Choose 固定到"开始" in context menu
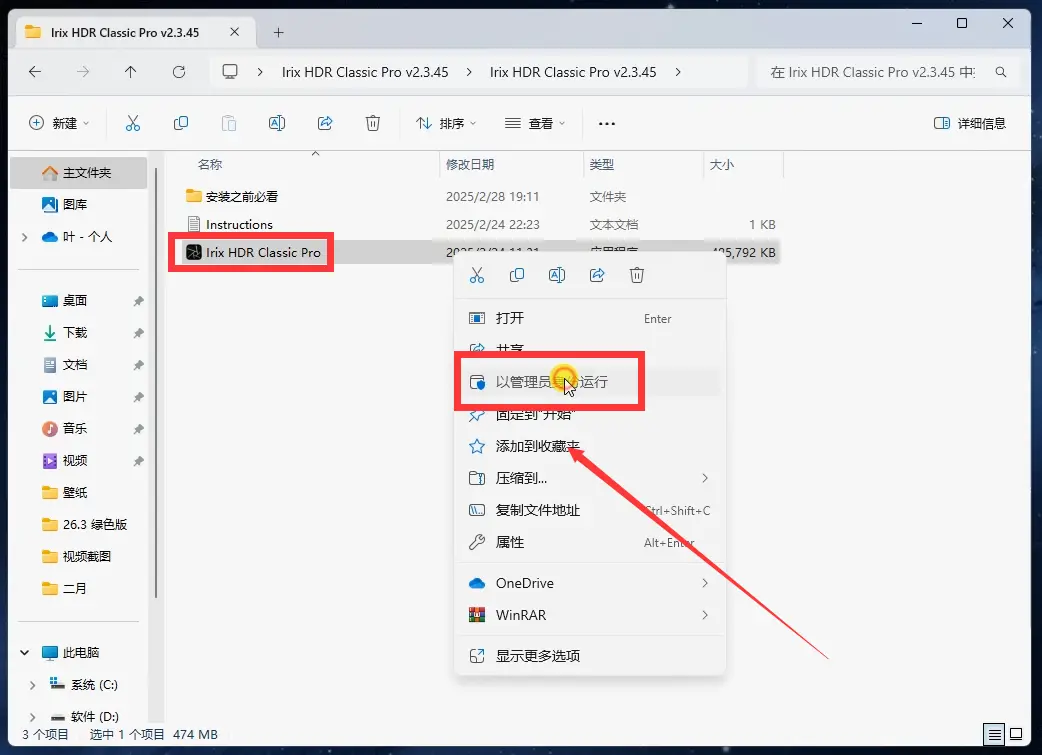Viewport: 1042px width, 755px height. 589,414
